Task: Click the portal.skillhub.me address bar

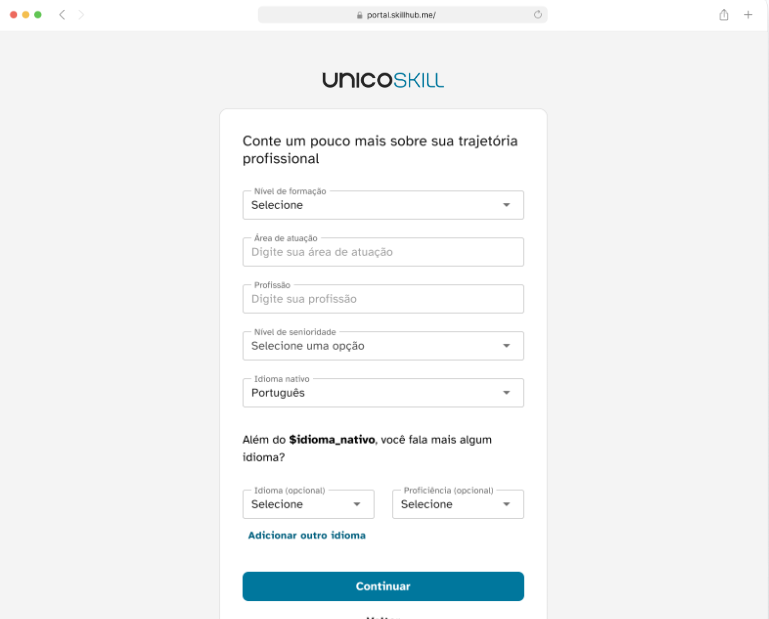Action: [403, 15]
